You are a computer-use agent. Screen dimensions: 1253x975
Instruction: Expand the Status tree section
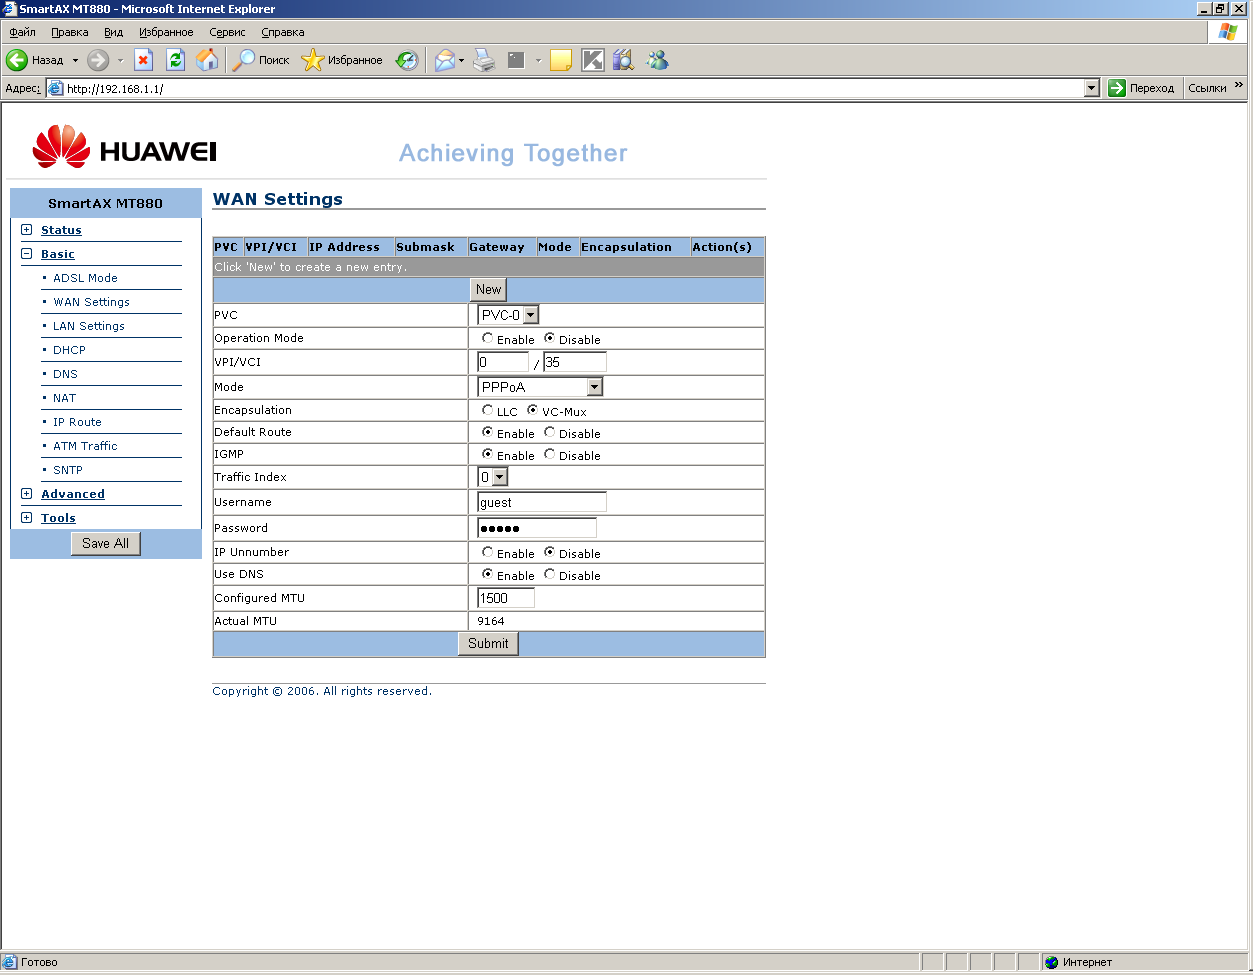coord(27,230)
